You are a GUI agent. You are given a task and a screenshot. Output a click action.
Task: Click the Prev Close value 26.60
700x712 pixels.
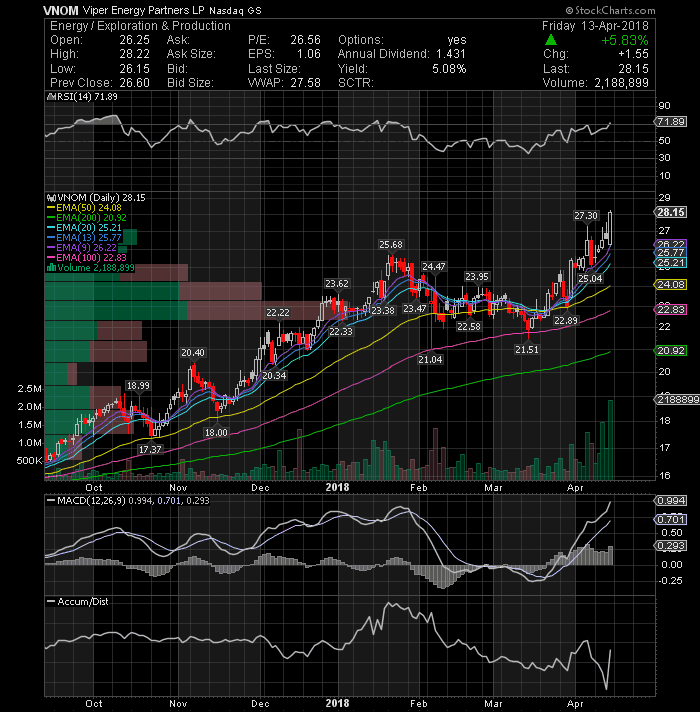[134, 83]
